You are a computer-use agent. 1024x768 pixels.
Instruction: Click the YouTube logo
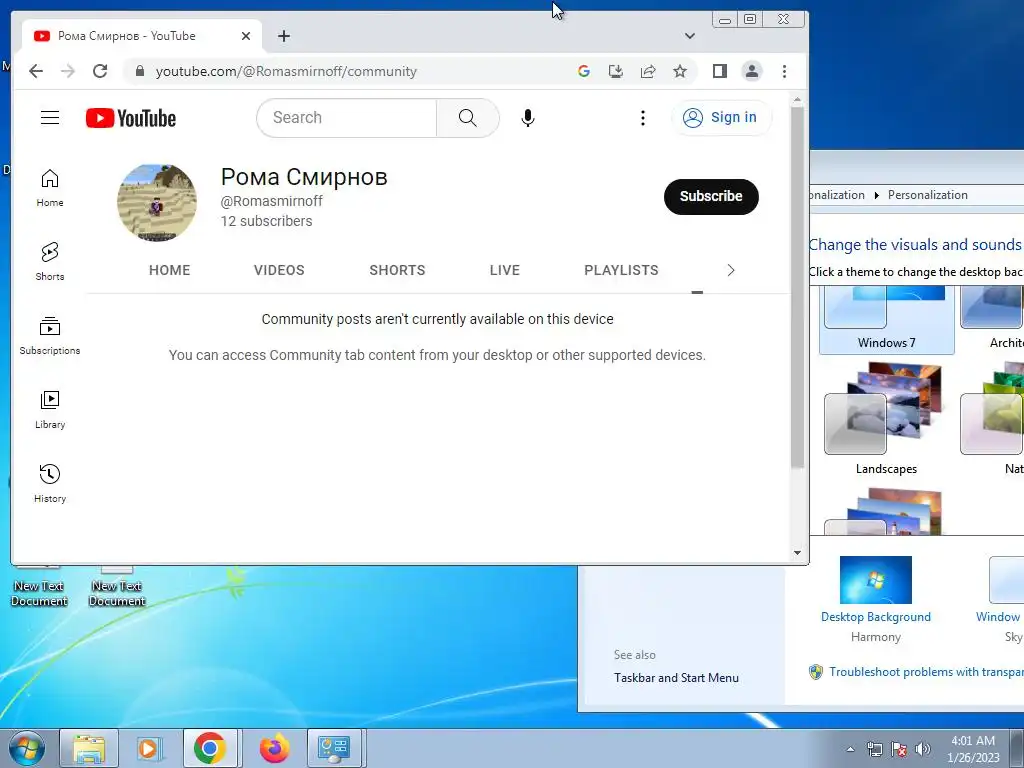[x=131, y=118]
